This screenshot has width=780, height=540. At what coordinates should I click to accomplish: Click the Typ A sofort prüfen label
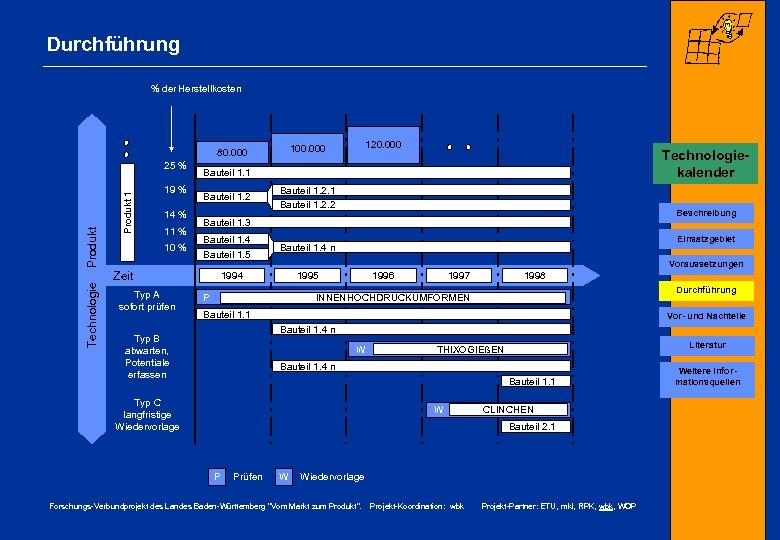(x=147, y=301)
